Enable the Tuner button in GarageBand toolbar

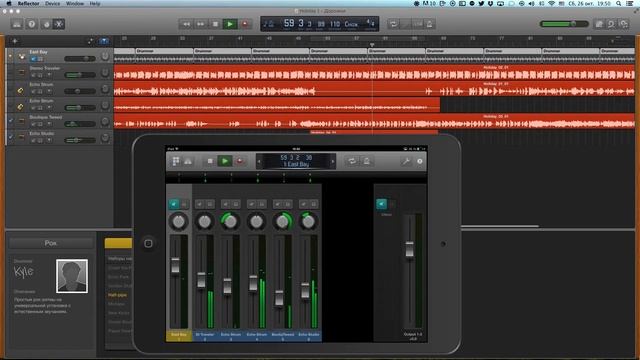(x=405, y=24)
